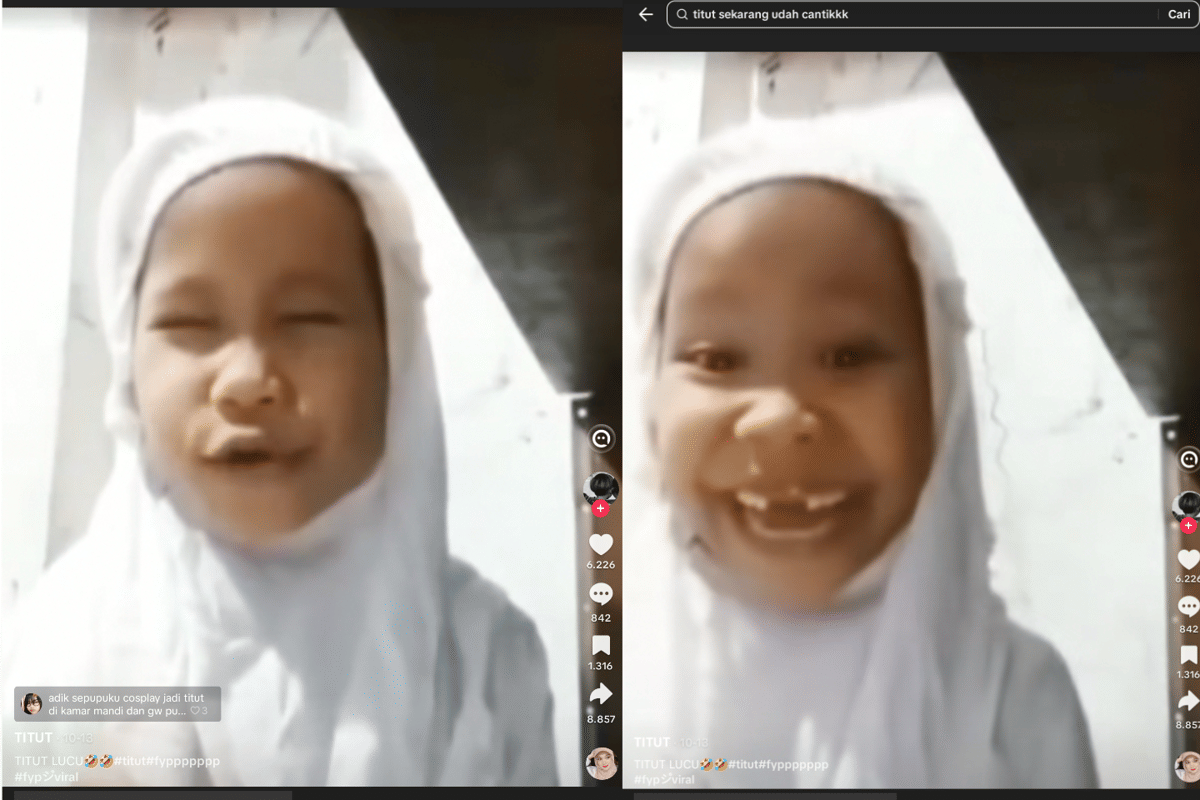Open #titut hashtag on the pinned-comment video
The image size is (1200, 800).
click(131, 761)
